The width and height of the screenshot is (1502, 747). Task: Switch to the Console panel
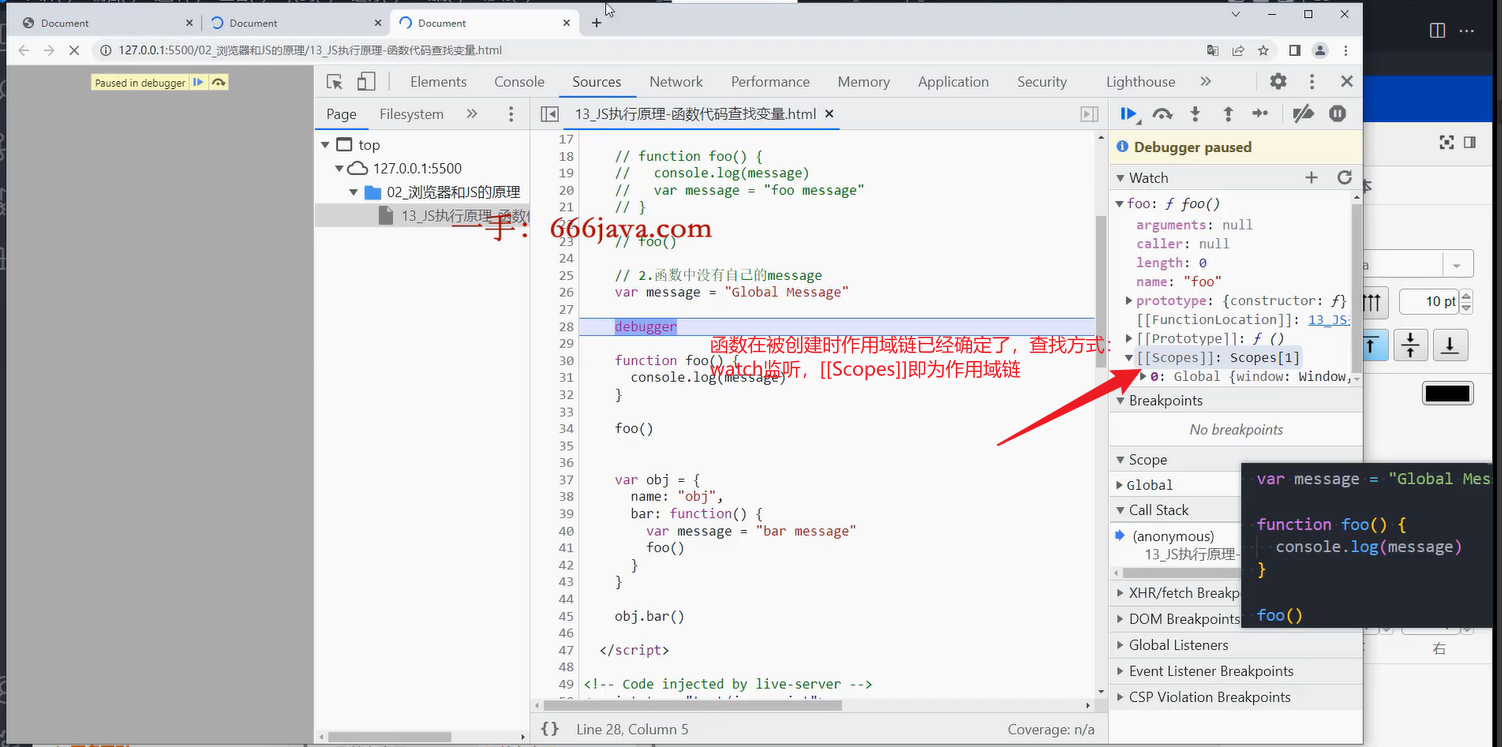pos(519,82)
